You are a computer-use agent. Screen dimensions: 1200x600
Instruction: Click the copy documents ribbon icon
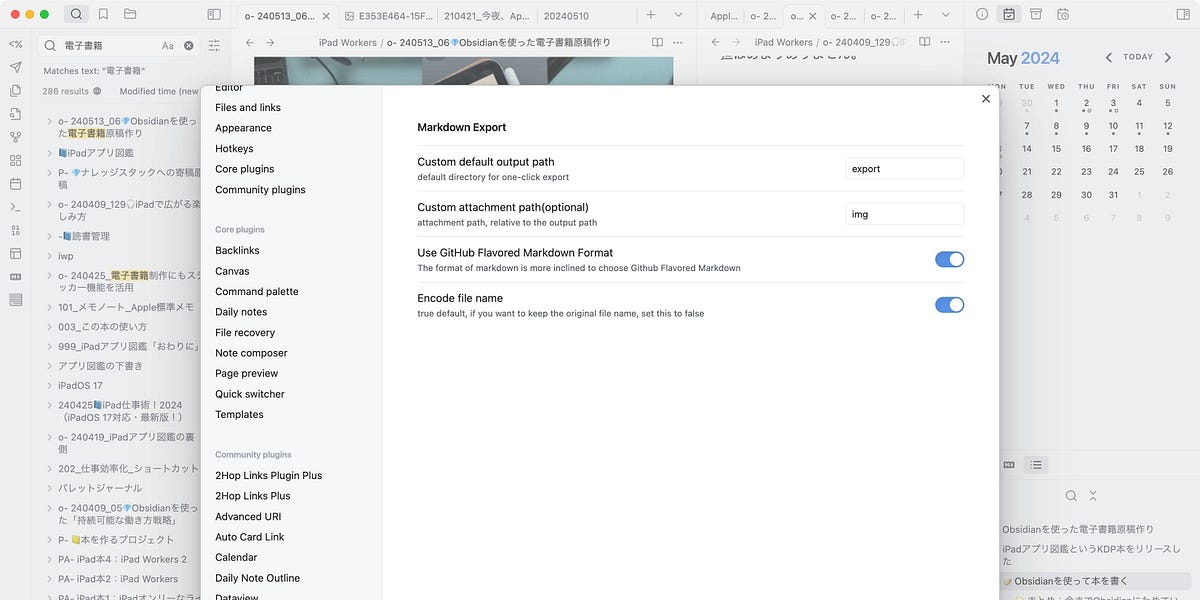coord(15,90)
